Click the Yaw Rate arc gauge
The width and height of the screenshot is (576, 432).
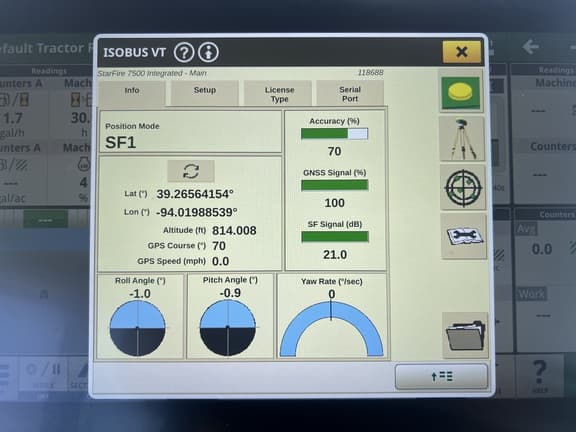coord(332,329)
